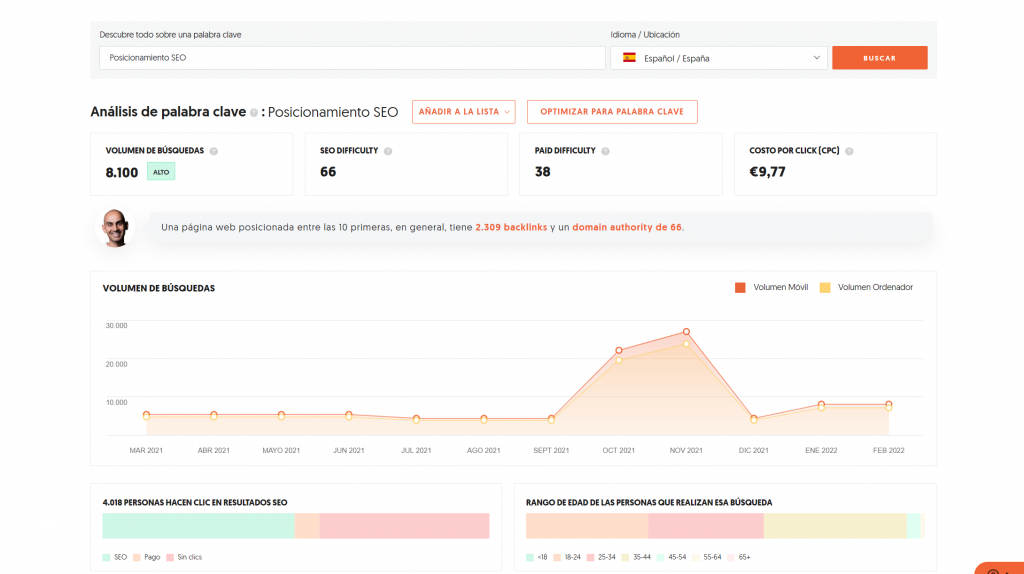Click help icon beside PAID DIFFICULTY
This screenshot has width=1024, height=574.
[605, 151]
